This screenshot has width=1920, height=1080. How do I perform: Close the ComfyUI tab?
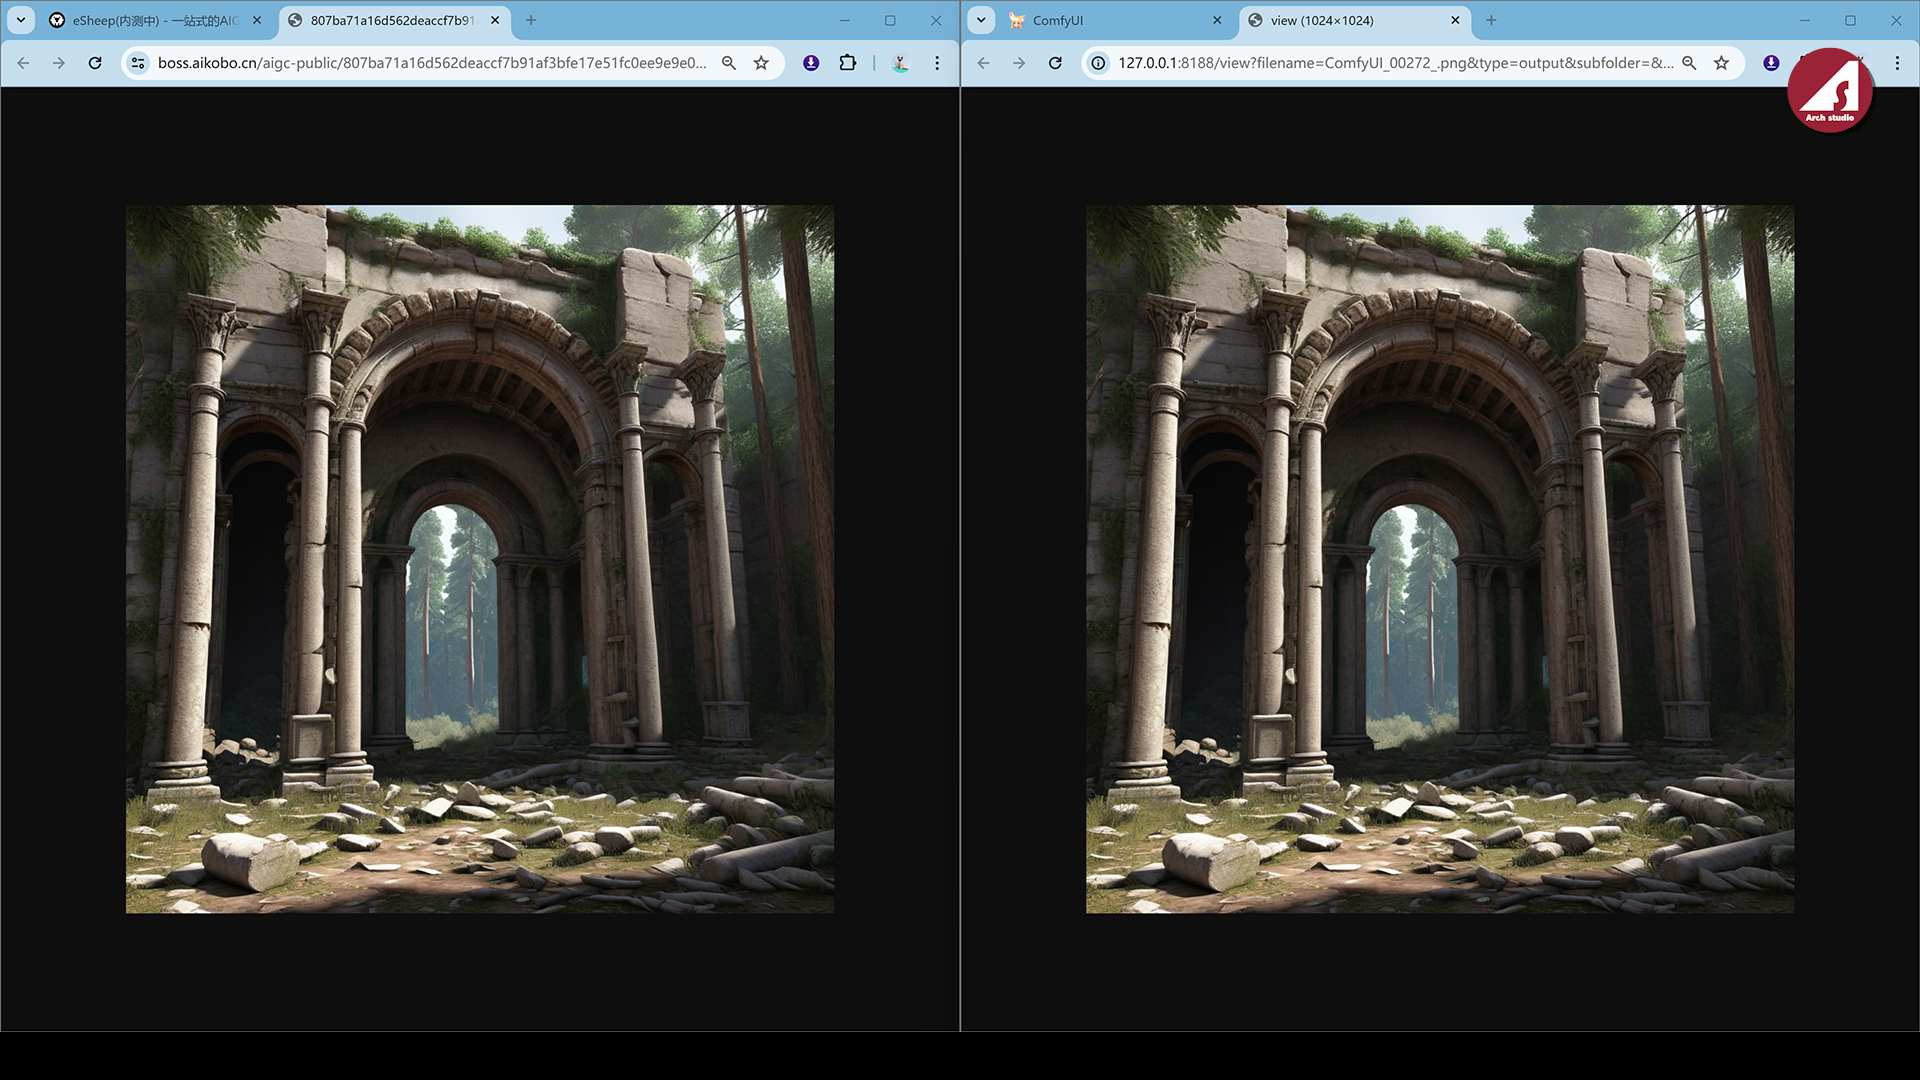tap(1217, 20)
